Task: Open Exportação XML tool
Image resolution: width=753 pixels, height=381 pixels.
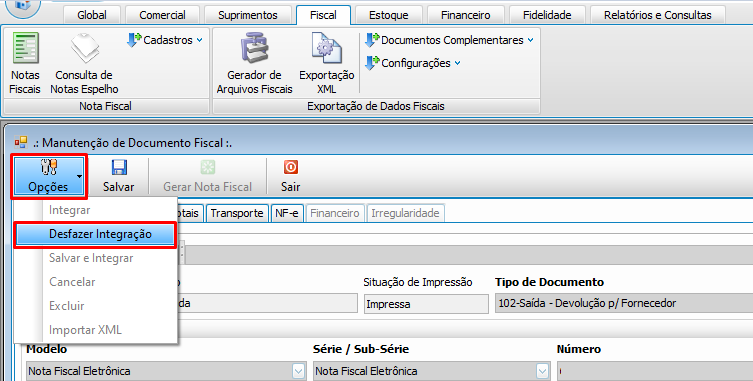Action: point(327,62)
